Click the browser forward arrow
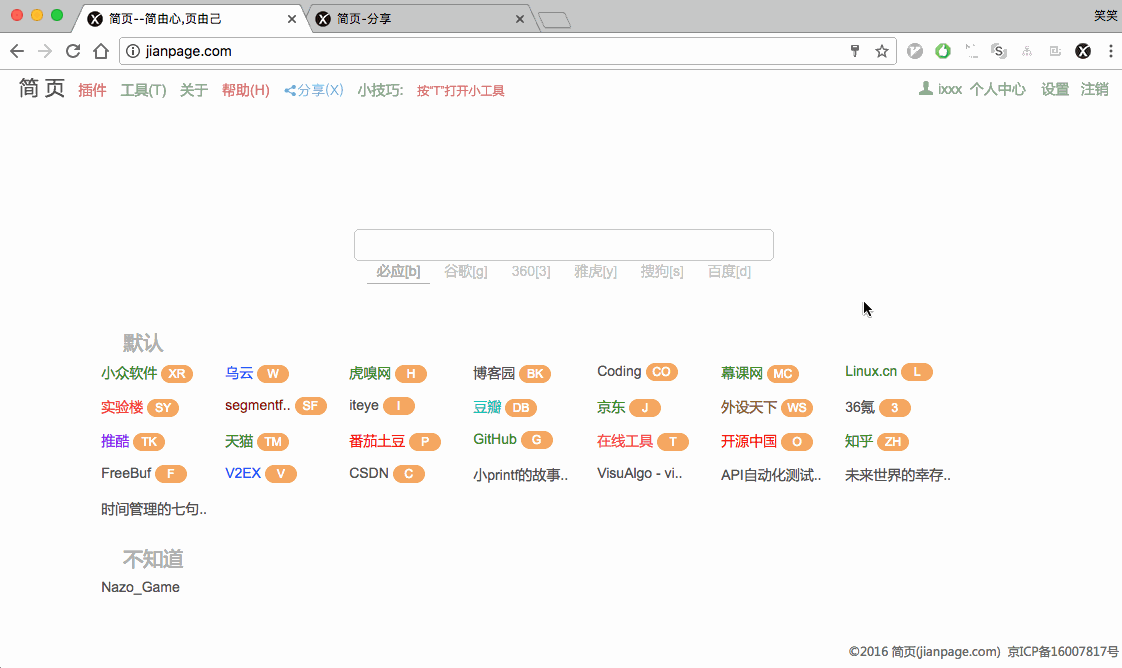Image resolution: width=1122 pixels, height=668 pixels. [x=44, y=51]
